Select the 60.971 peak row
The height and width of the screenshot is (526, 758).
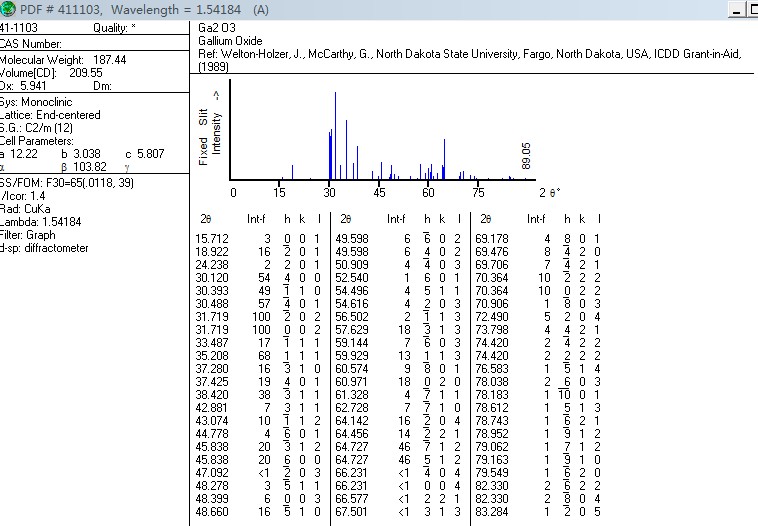(398, 382)
